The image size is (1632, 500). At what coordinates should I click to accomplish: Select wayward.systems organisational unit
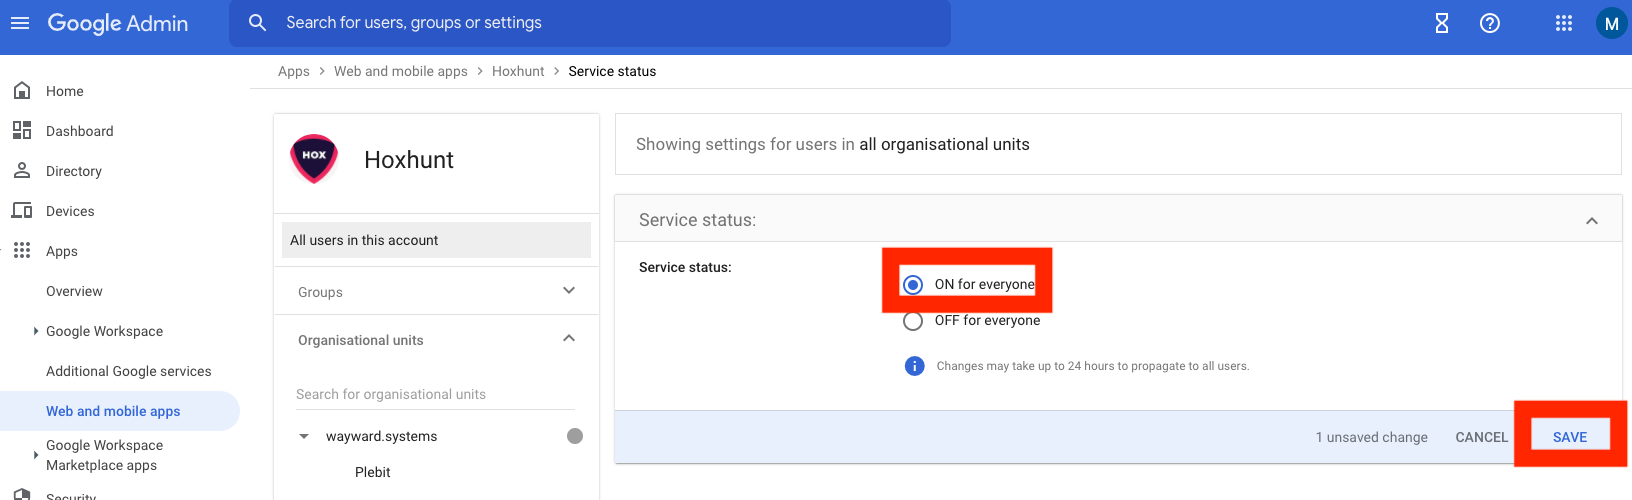pyautogui.click(x=382, y=436)
